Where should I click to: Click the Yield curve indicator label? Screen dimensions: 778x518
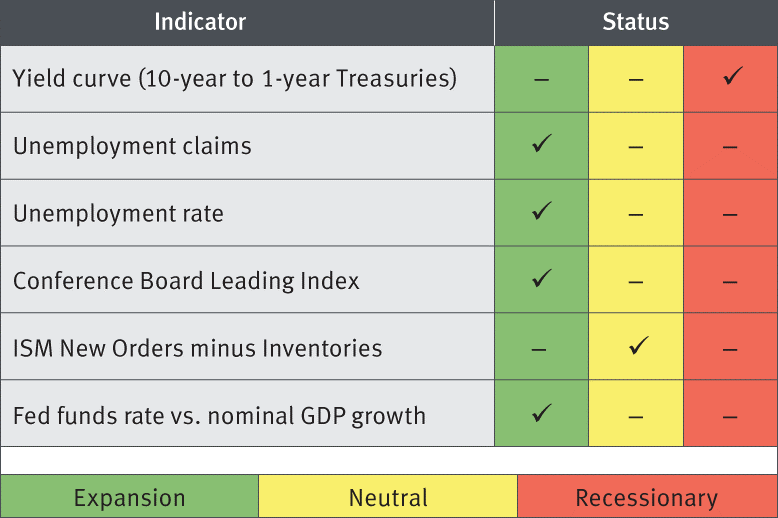tap(235, 78)
